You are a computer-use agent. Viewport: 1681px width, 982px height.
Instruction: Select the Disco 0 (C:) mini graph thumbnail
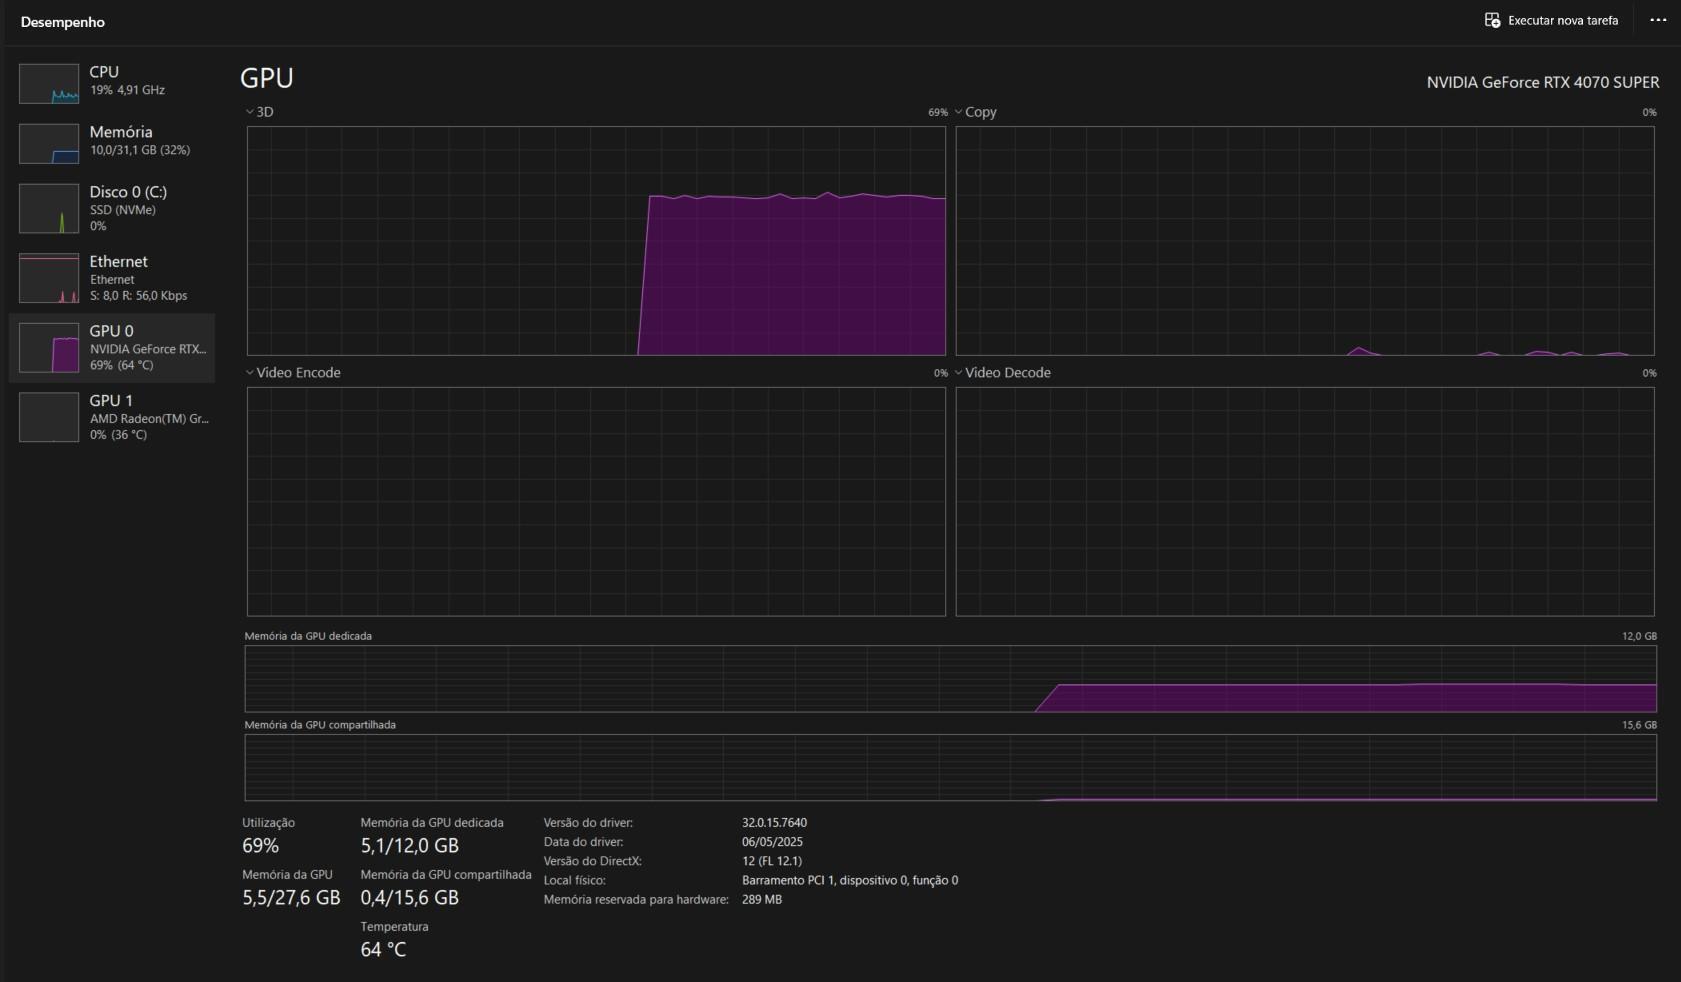49,208
